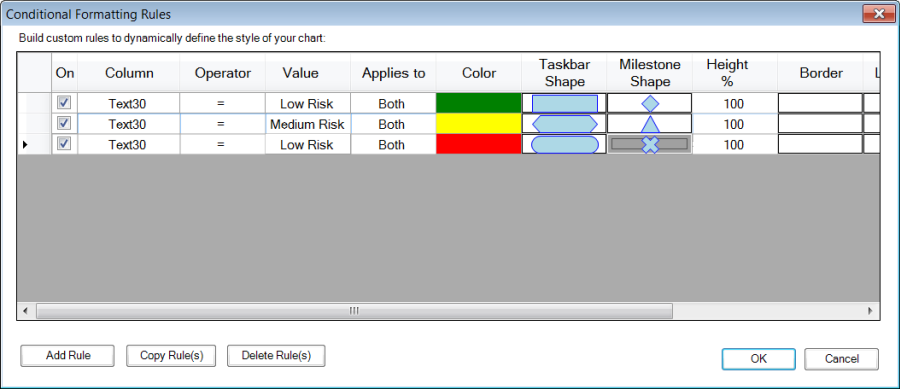Image resolution: width=900 pixels, height=389 pixels.
Task: Edit the Low Risk value in green row
Action: click(x=308, y=104)
